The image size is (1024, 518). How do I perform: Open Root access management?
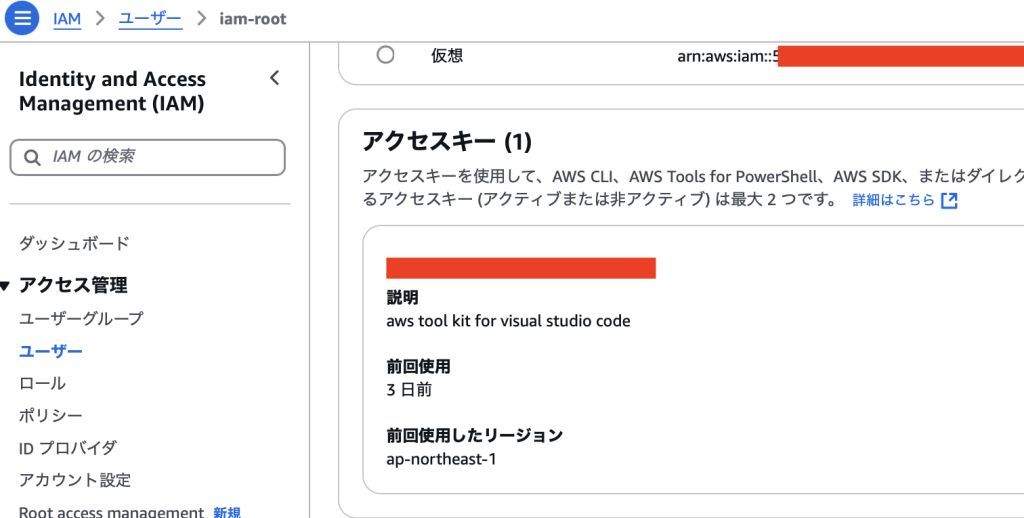click(111, 512)
